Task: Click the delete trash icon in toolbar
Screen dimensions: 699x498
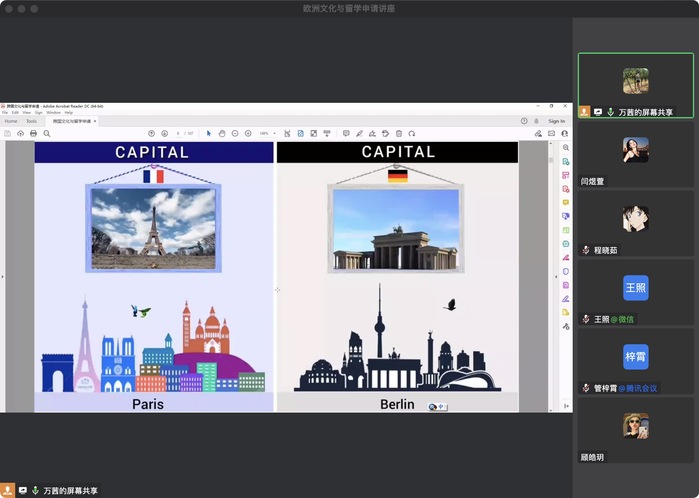Action: [399, 133]
